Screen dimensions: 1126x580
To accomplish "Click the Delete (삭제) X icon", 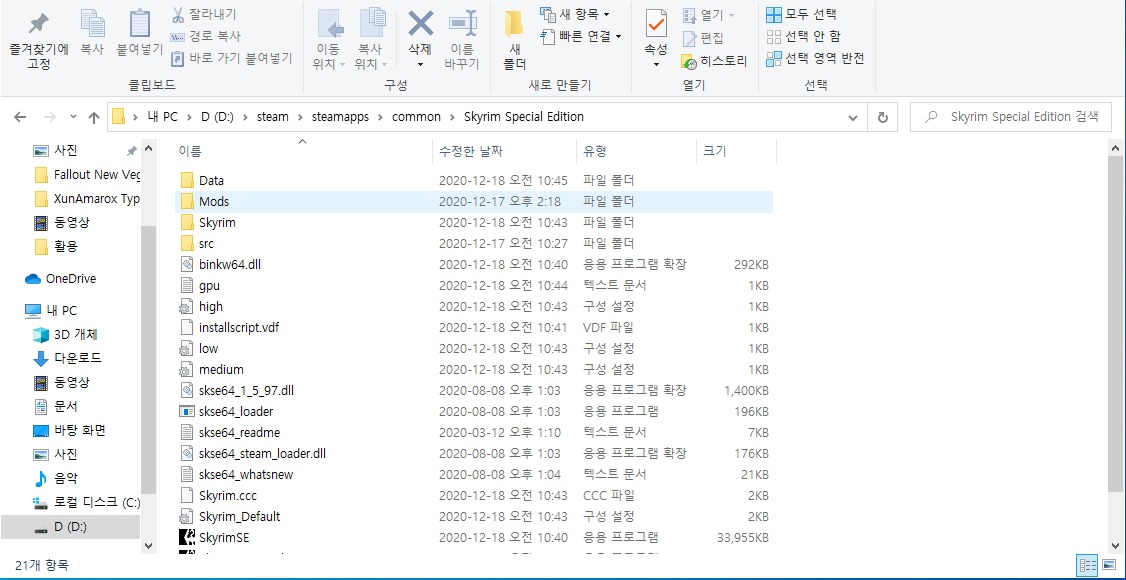I will (420, 24).
